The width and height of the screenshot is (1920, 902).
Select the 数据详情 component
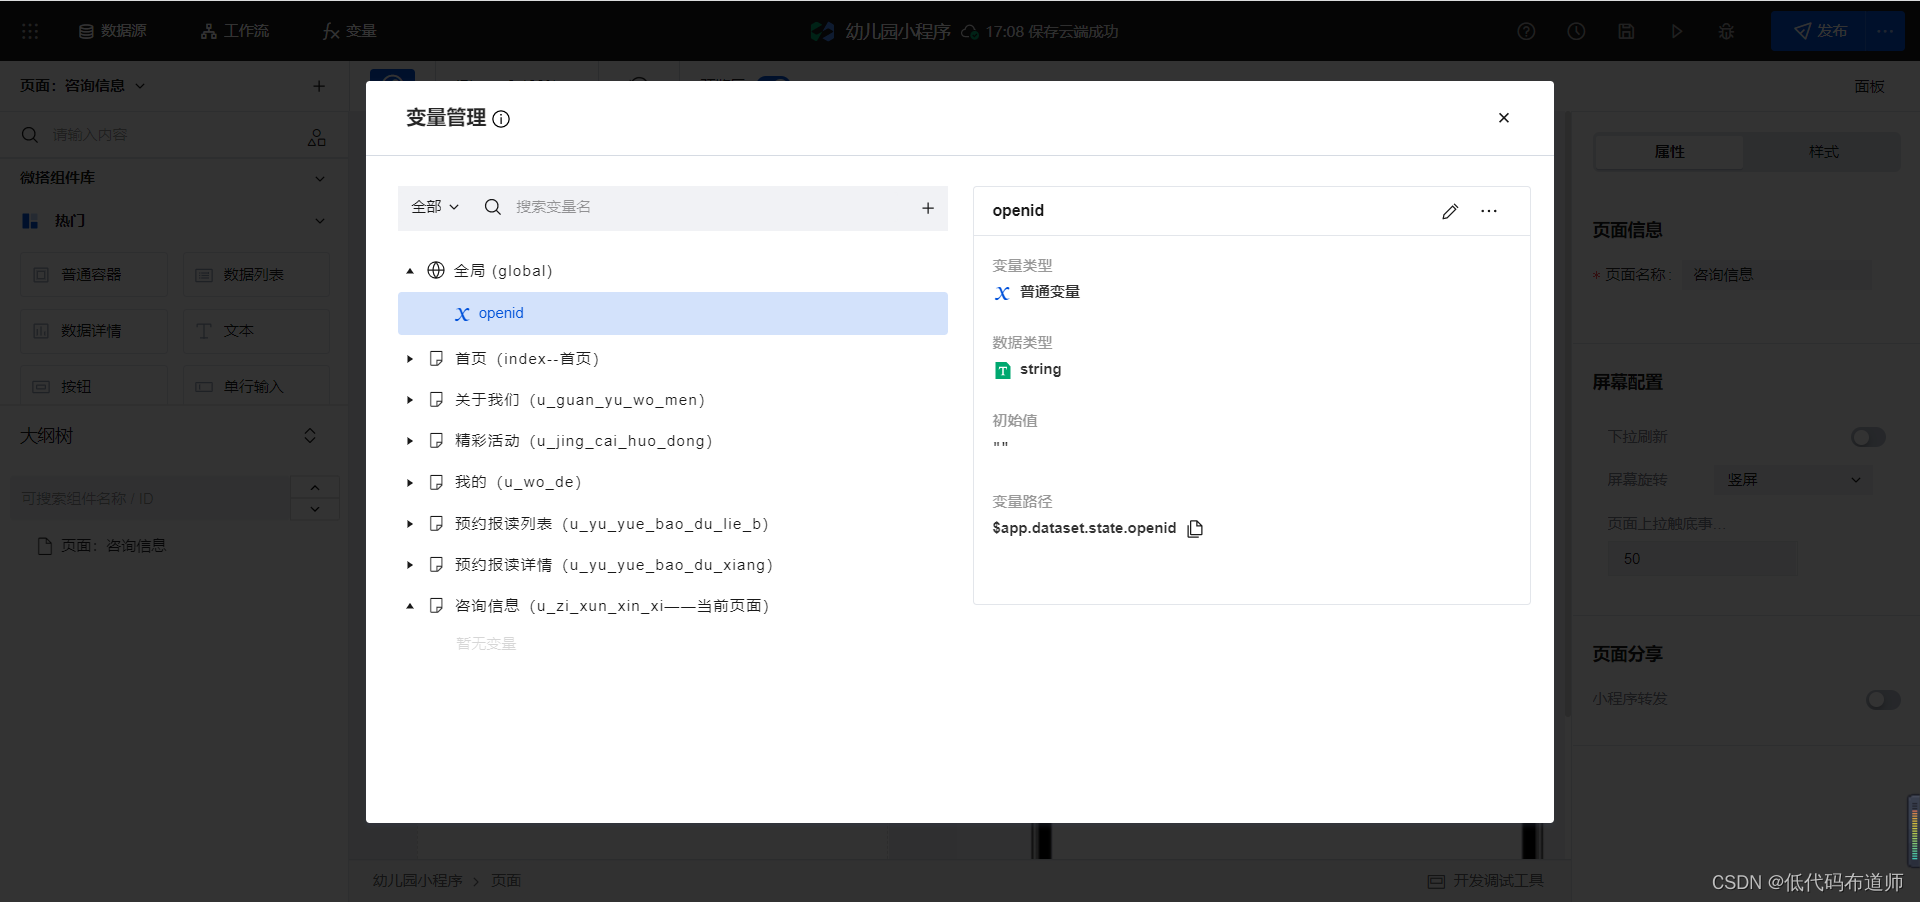pyautogui.click(x=94, y=331)
